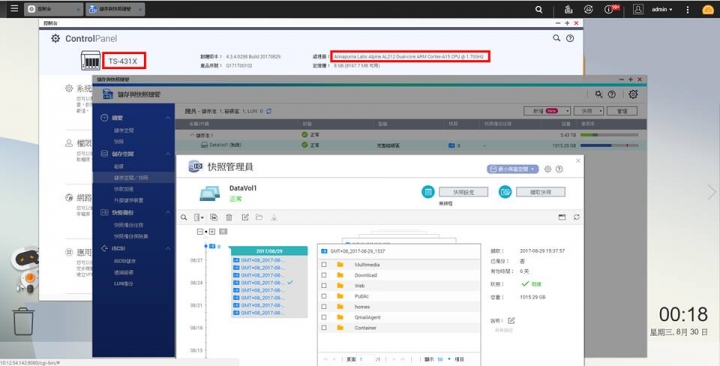The width and height of the screenshot is (720, 366).
Task: Open the view mode dropdown in snapshot toolbar
Action: [199, 217]
